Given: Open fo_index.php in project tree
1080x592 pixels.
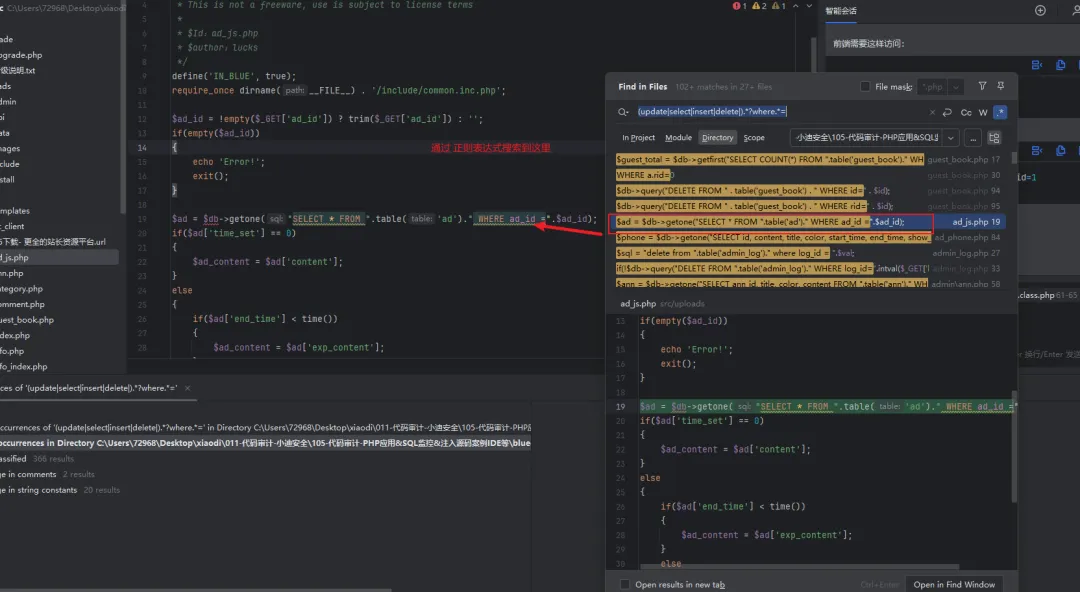Looking at the screenshot, I should point(23,367).
